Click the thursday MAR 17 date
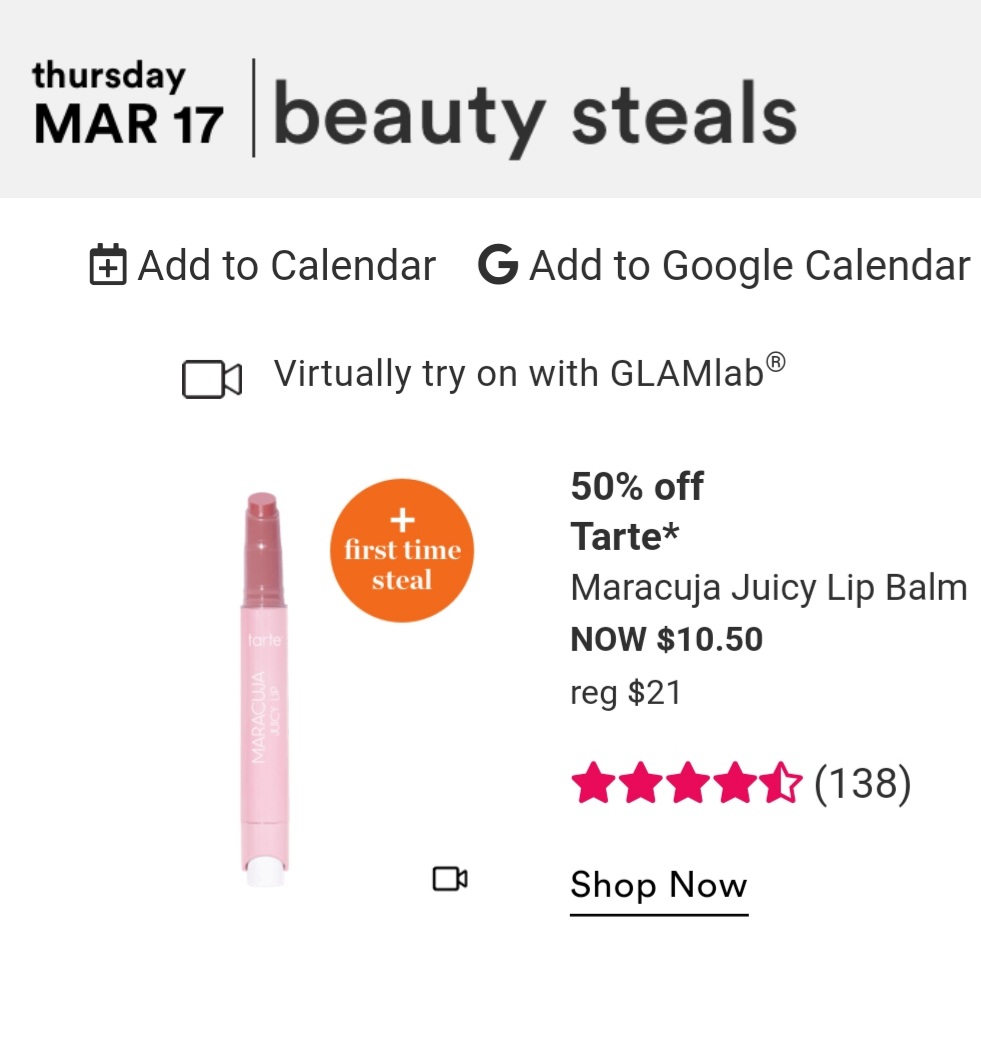 pyautogui.click(x=128, y=104)
